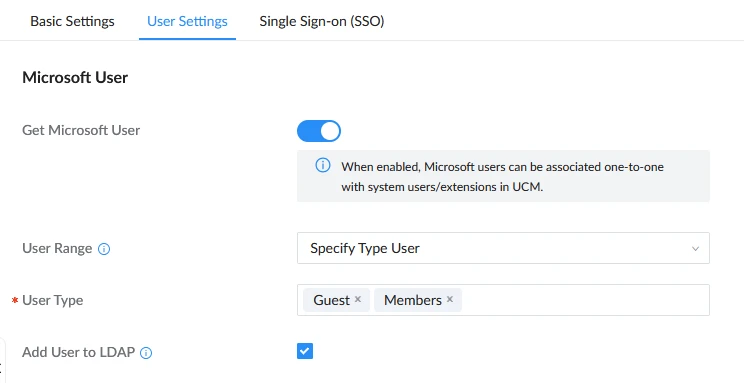Click the Get Microsoft User label
Viewport: 744px width, 383px height.
tap(81, 130)
